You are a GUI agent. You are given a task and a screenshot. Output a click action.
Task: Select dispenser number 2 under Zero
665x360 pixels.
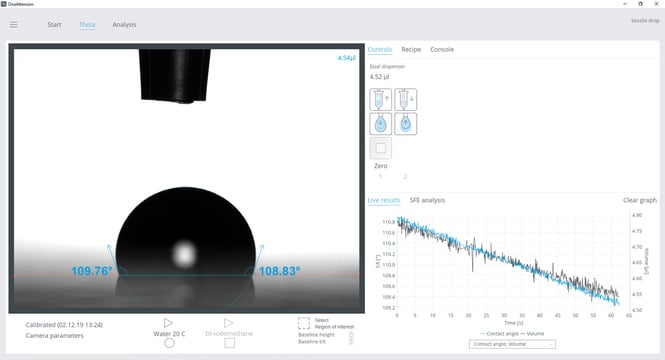(405, 176)
